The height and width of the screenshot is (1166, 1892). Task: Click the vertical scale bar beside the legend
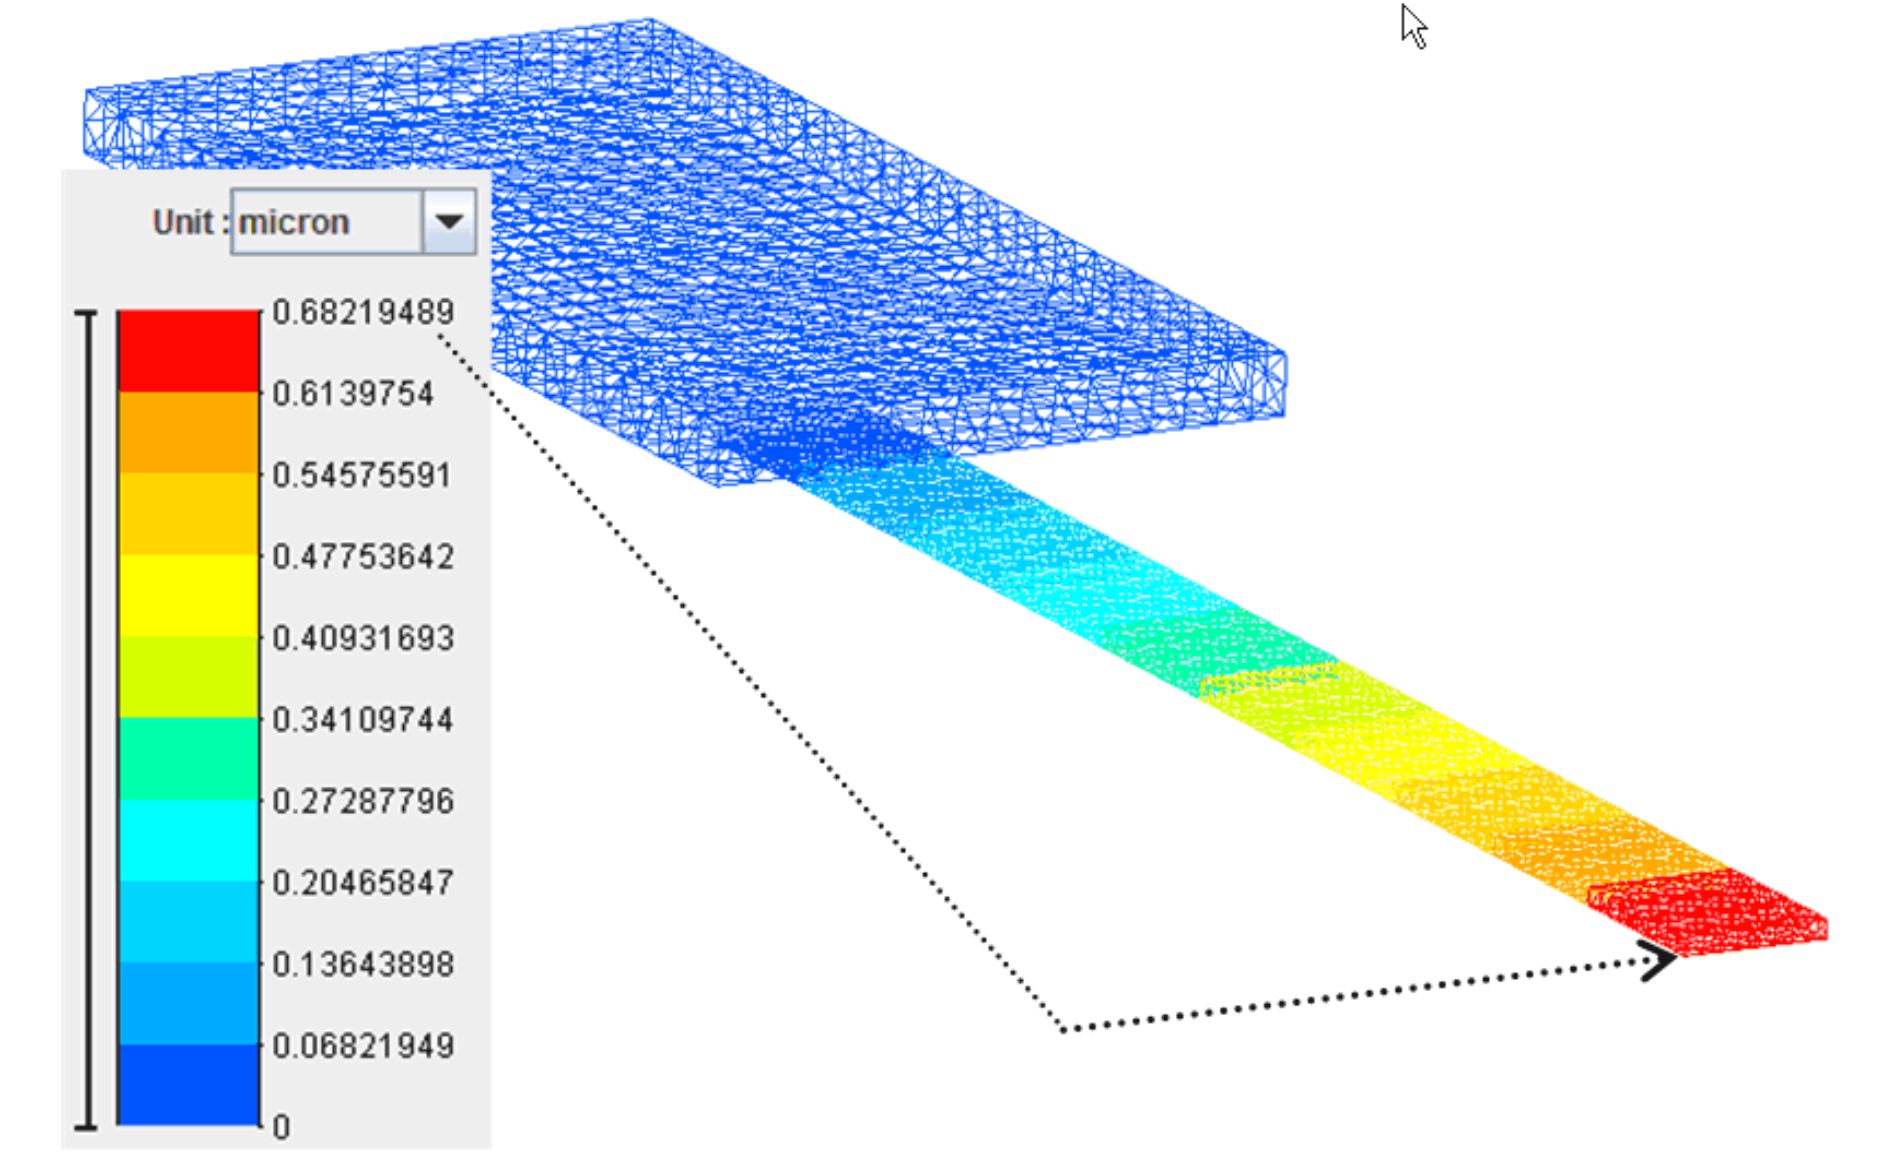88,720
